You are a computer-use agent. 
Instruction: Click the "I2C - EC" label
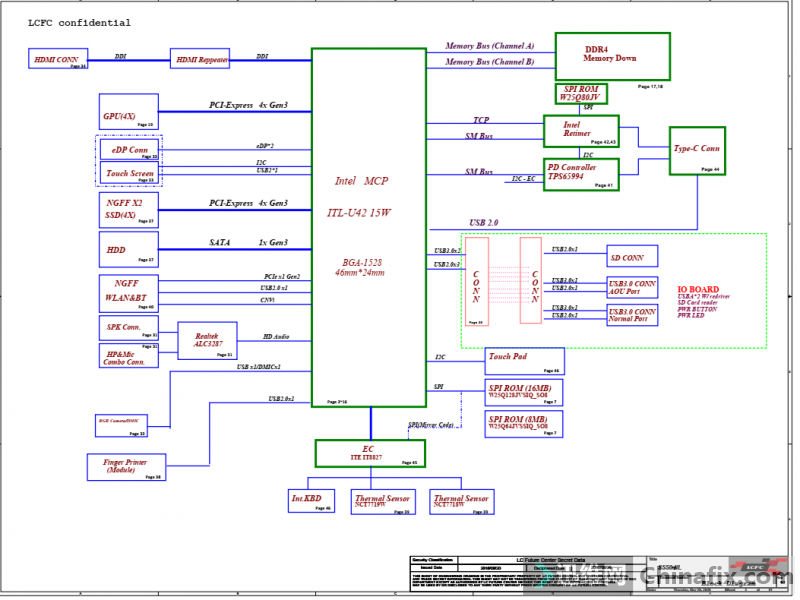click(523, 179)
